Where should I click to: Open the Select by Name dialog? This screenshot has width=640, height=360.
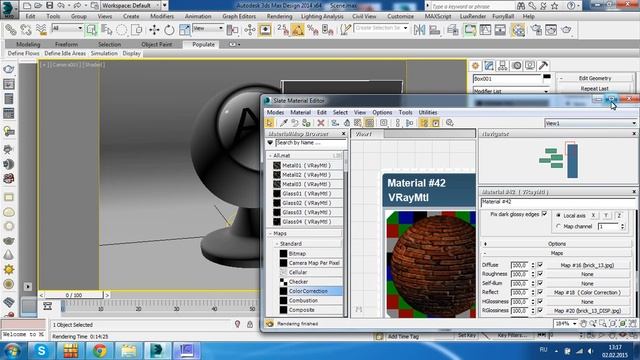click(x=107, y=30)
